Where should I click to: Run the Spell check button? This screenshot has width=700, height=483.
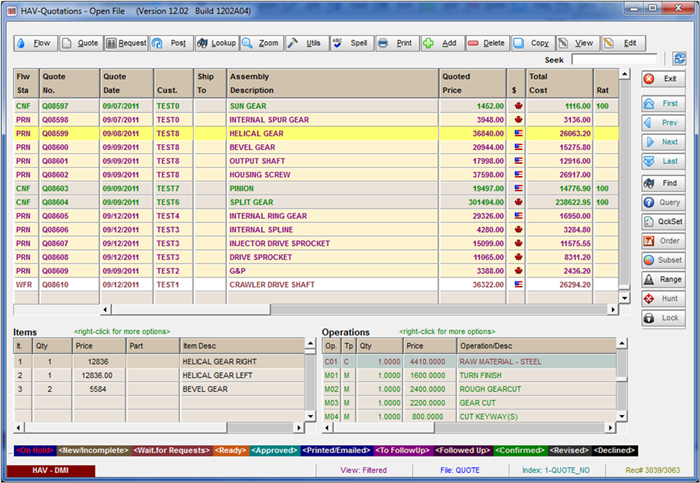click(352, 43)
